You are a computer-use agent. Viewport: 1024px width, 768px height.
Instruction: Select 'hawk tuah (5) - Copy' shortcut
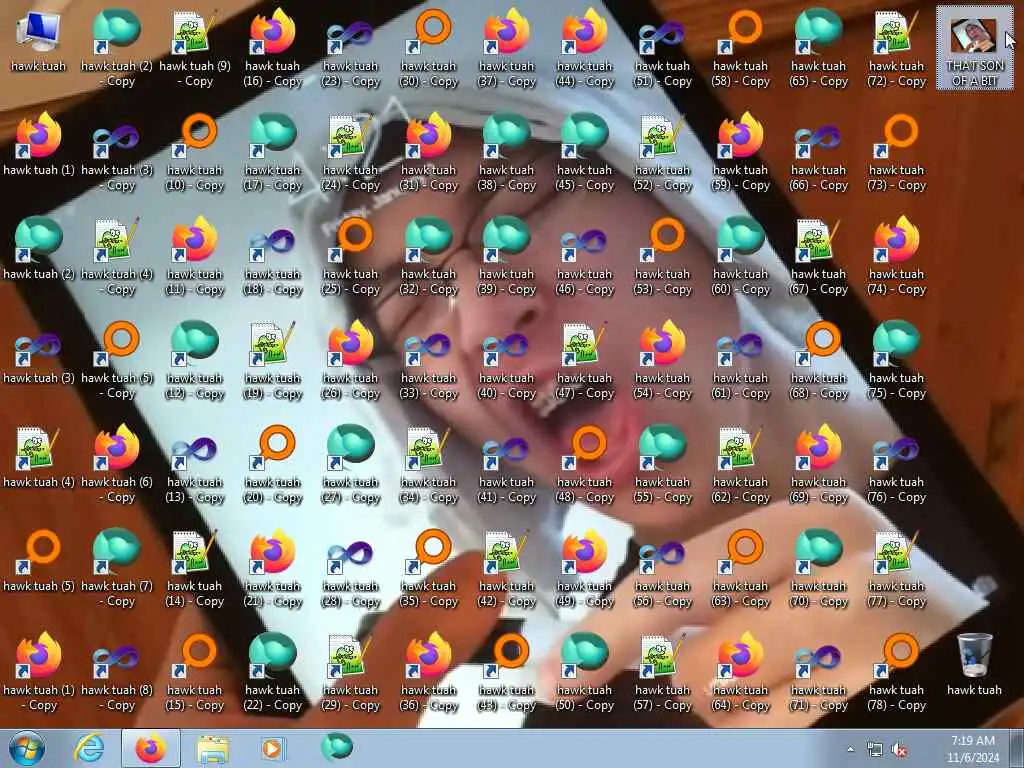(x=117, y=360)
